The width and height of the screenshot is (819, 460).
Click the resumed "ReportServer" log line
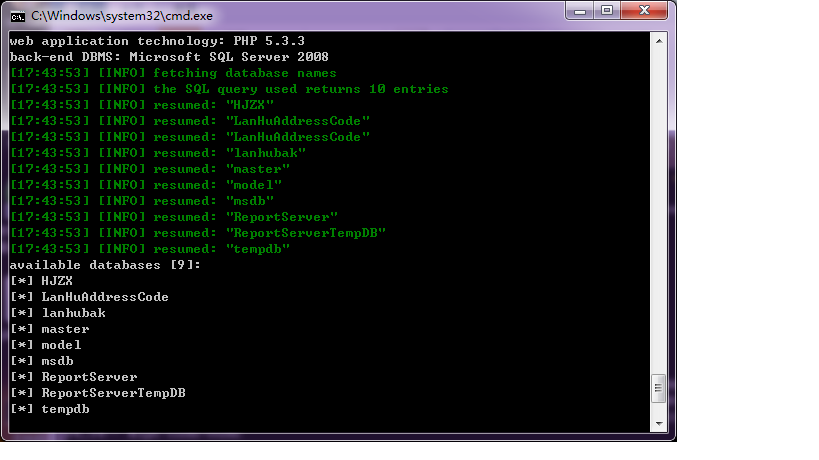coord(174,217)
